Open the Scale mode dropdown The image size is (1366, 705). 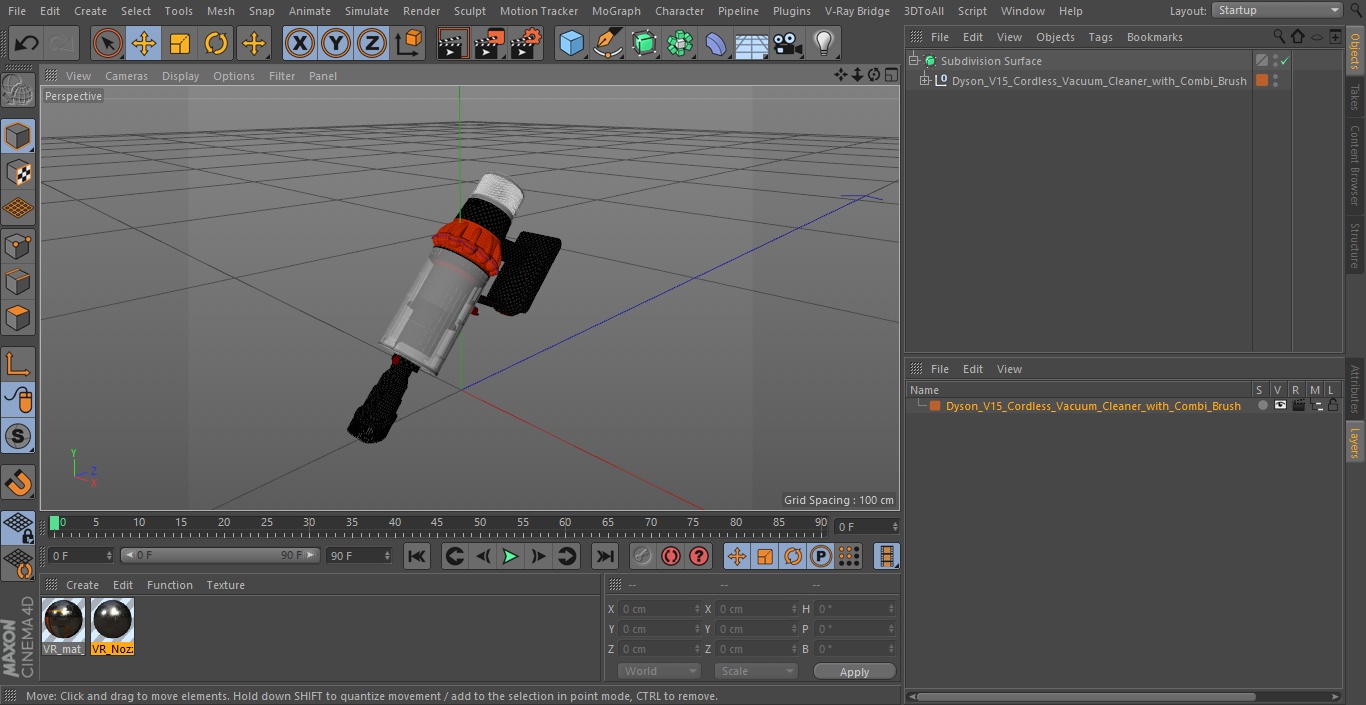pos(755,671)
